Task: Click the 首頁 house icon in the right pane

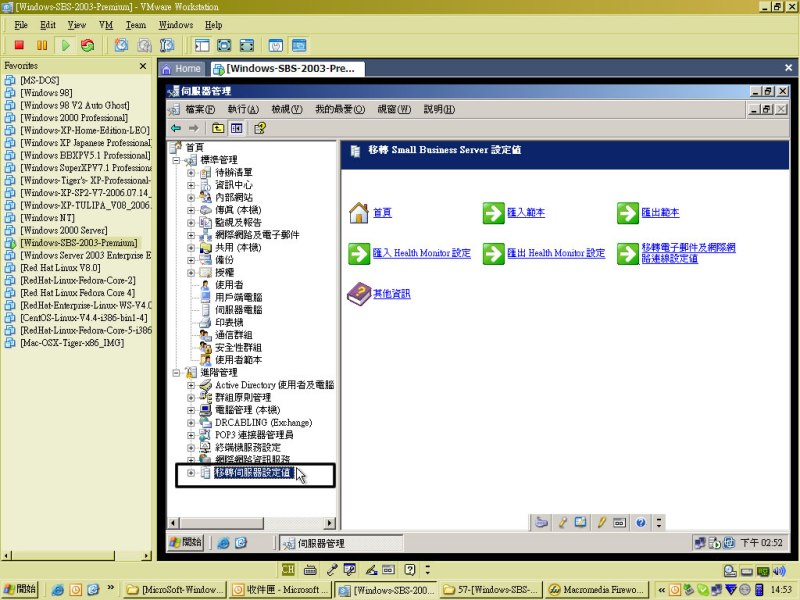Action: (x=359, y=213)
